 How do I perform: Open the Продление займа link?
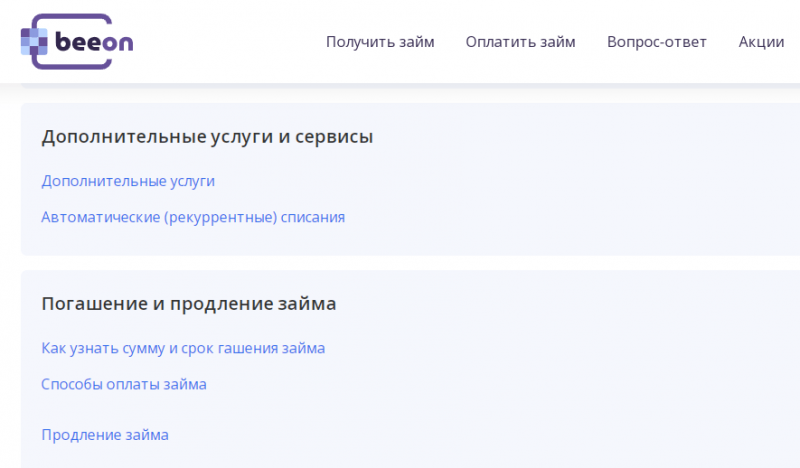pos(105,435)
